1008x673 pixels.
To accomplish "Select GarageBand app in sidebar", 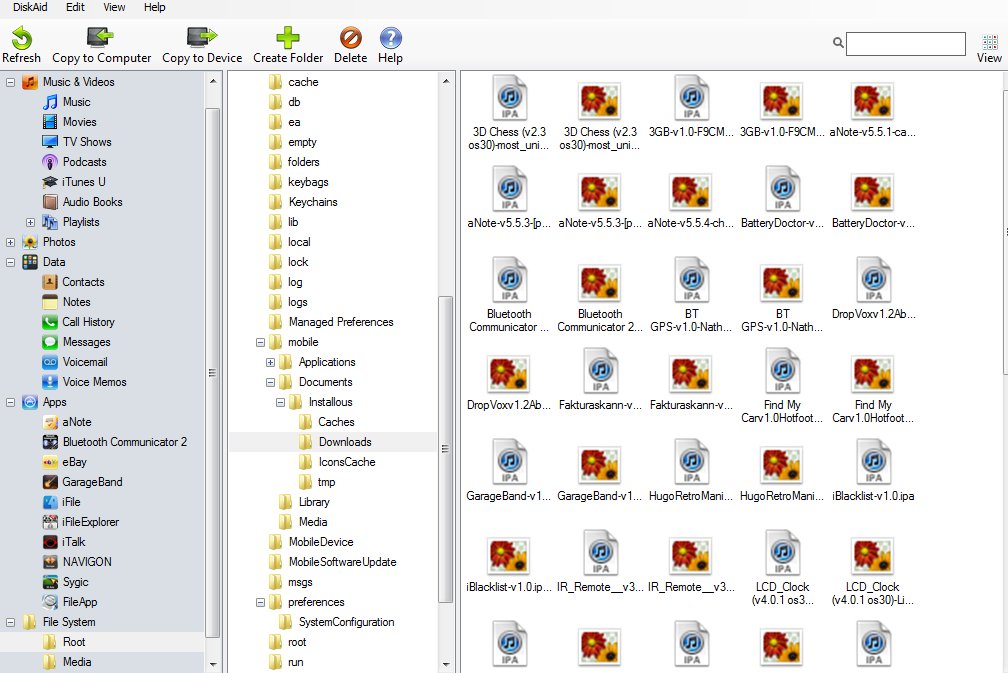I will [x=92, y=481].
